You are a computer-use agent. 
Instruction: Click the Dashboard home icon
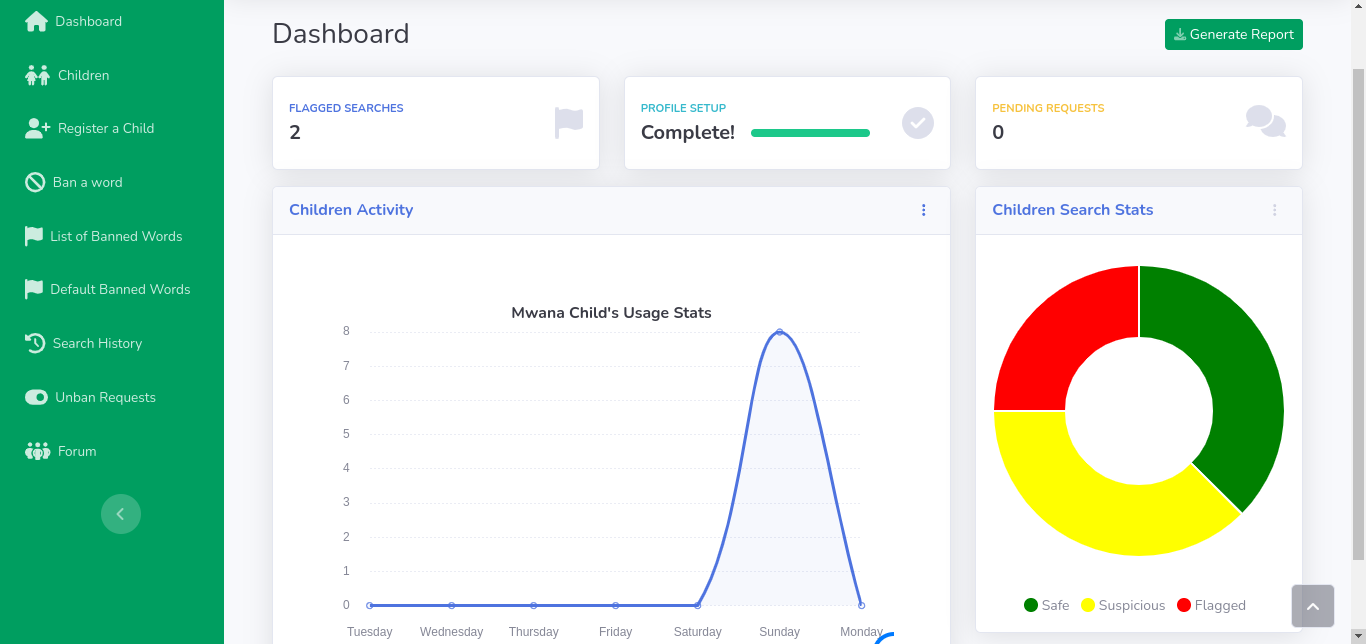pos(37,21)
